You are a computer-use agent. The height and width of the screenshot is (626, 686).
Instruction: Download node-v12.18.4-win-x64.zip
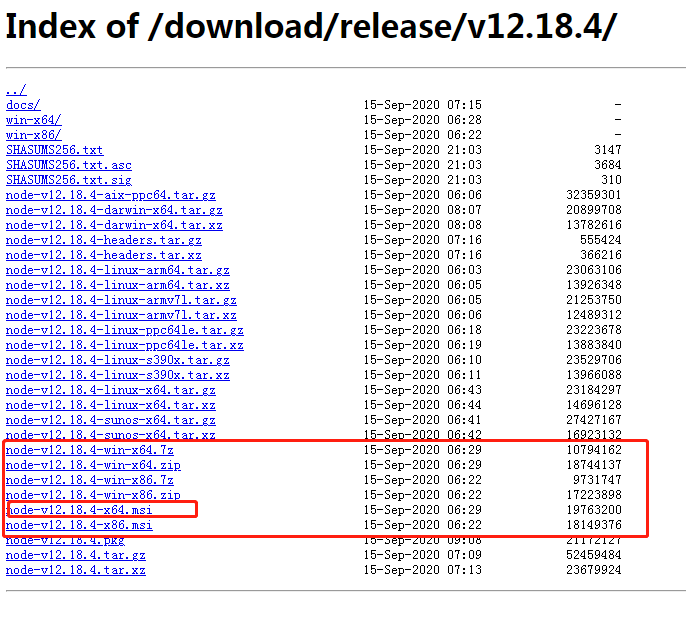click(93, 465)
